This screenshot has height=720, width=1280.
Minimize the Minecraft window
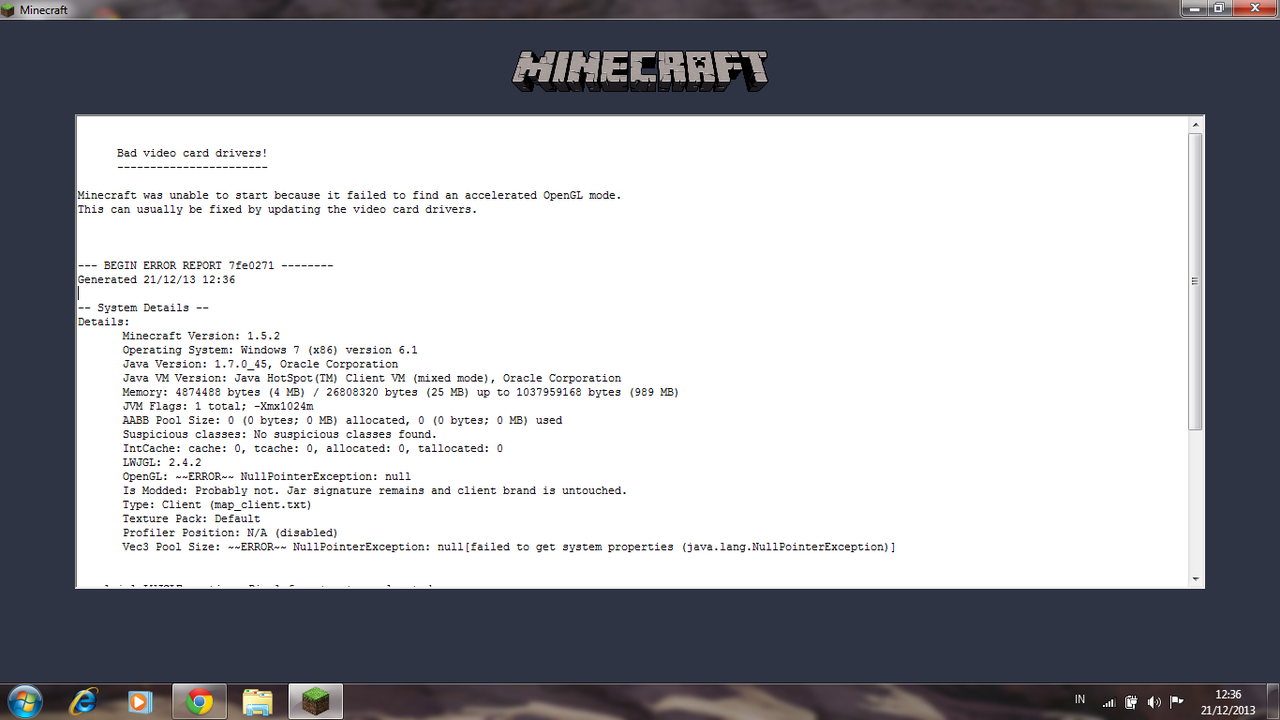pos(1194,8)
